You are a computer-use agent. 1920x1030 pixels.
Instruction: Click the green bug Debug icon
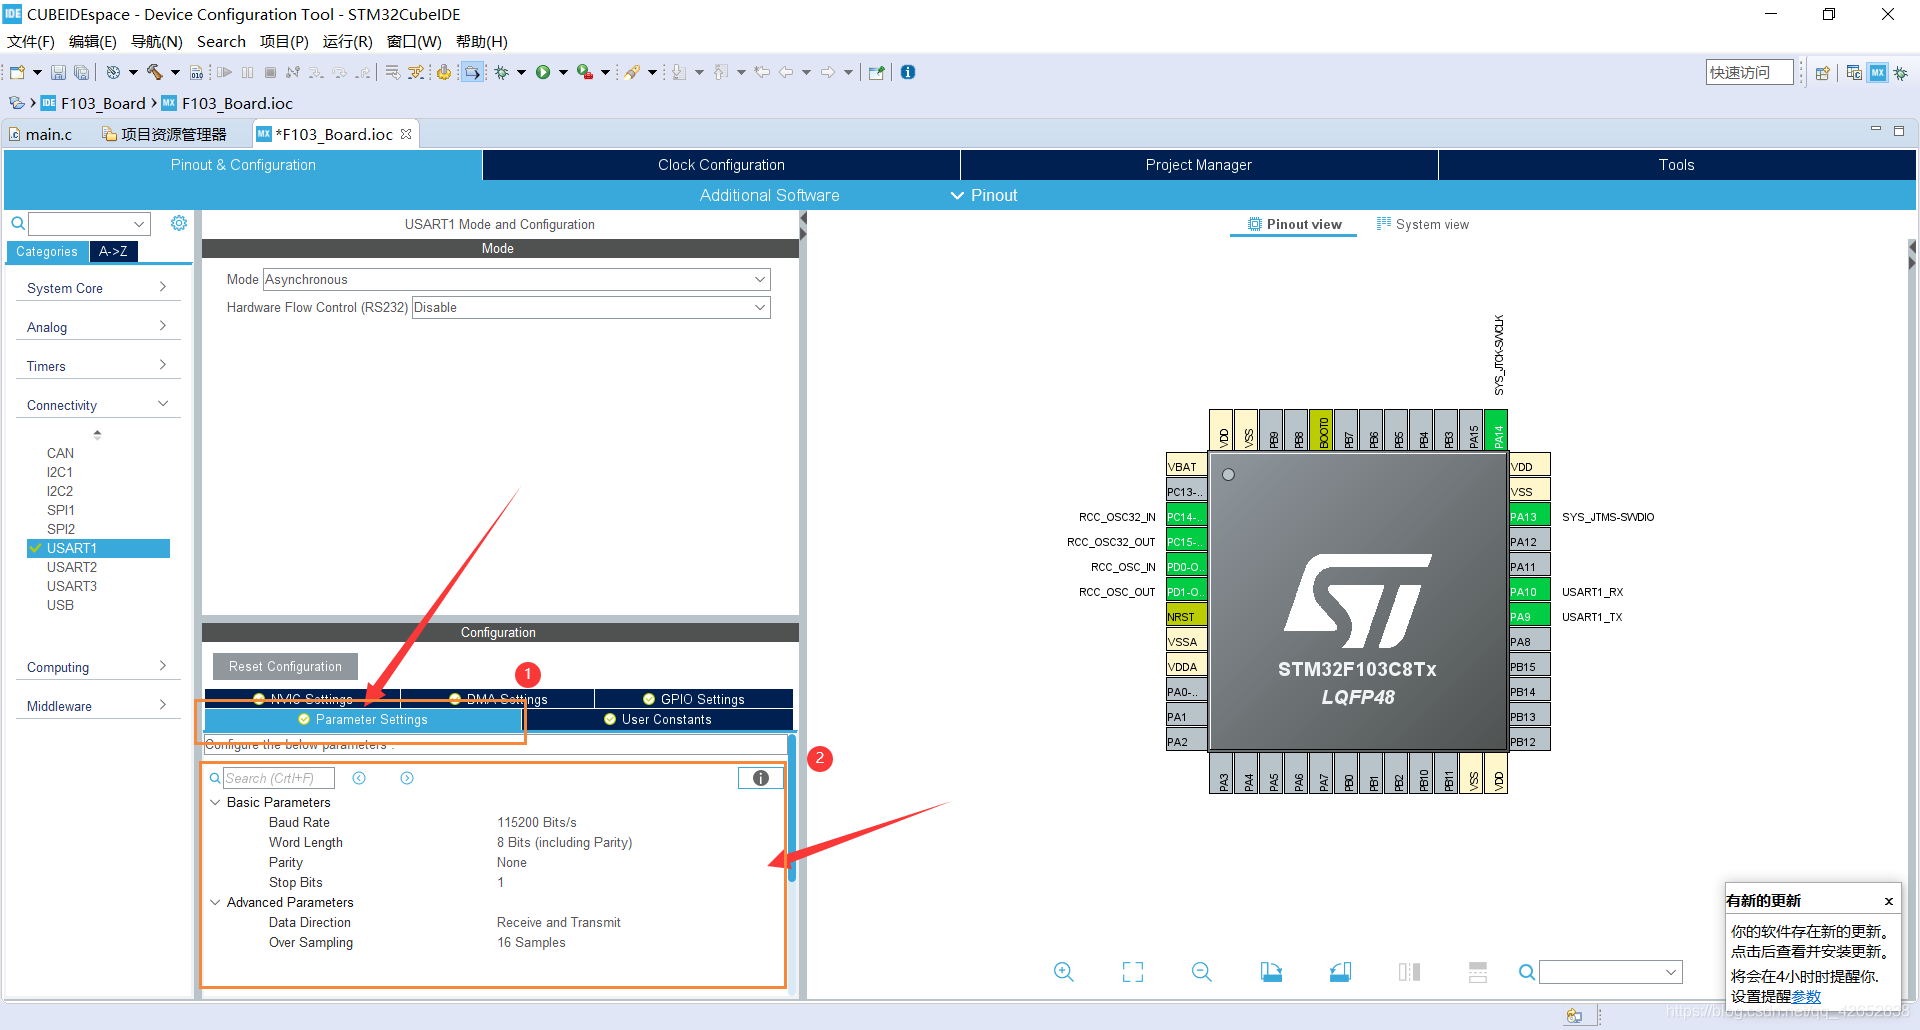pos(502,72)
